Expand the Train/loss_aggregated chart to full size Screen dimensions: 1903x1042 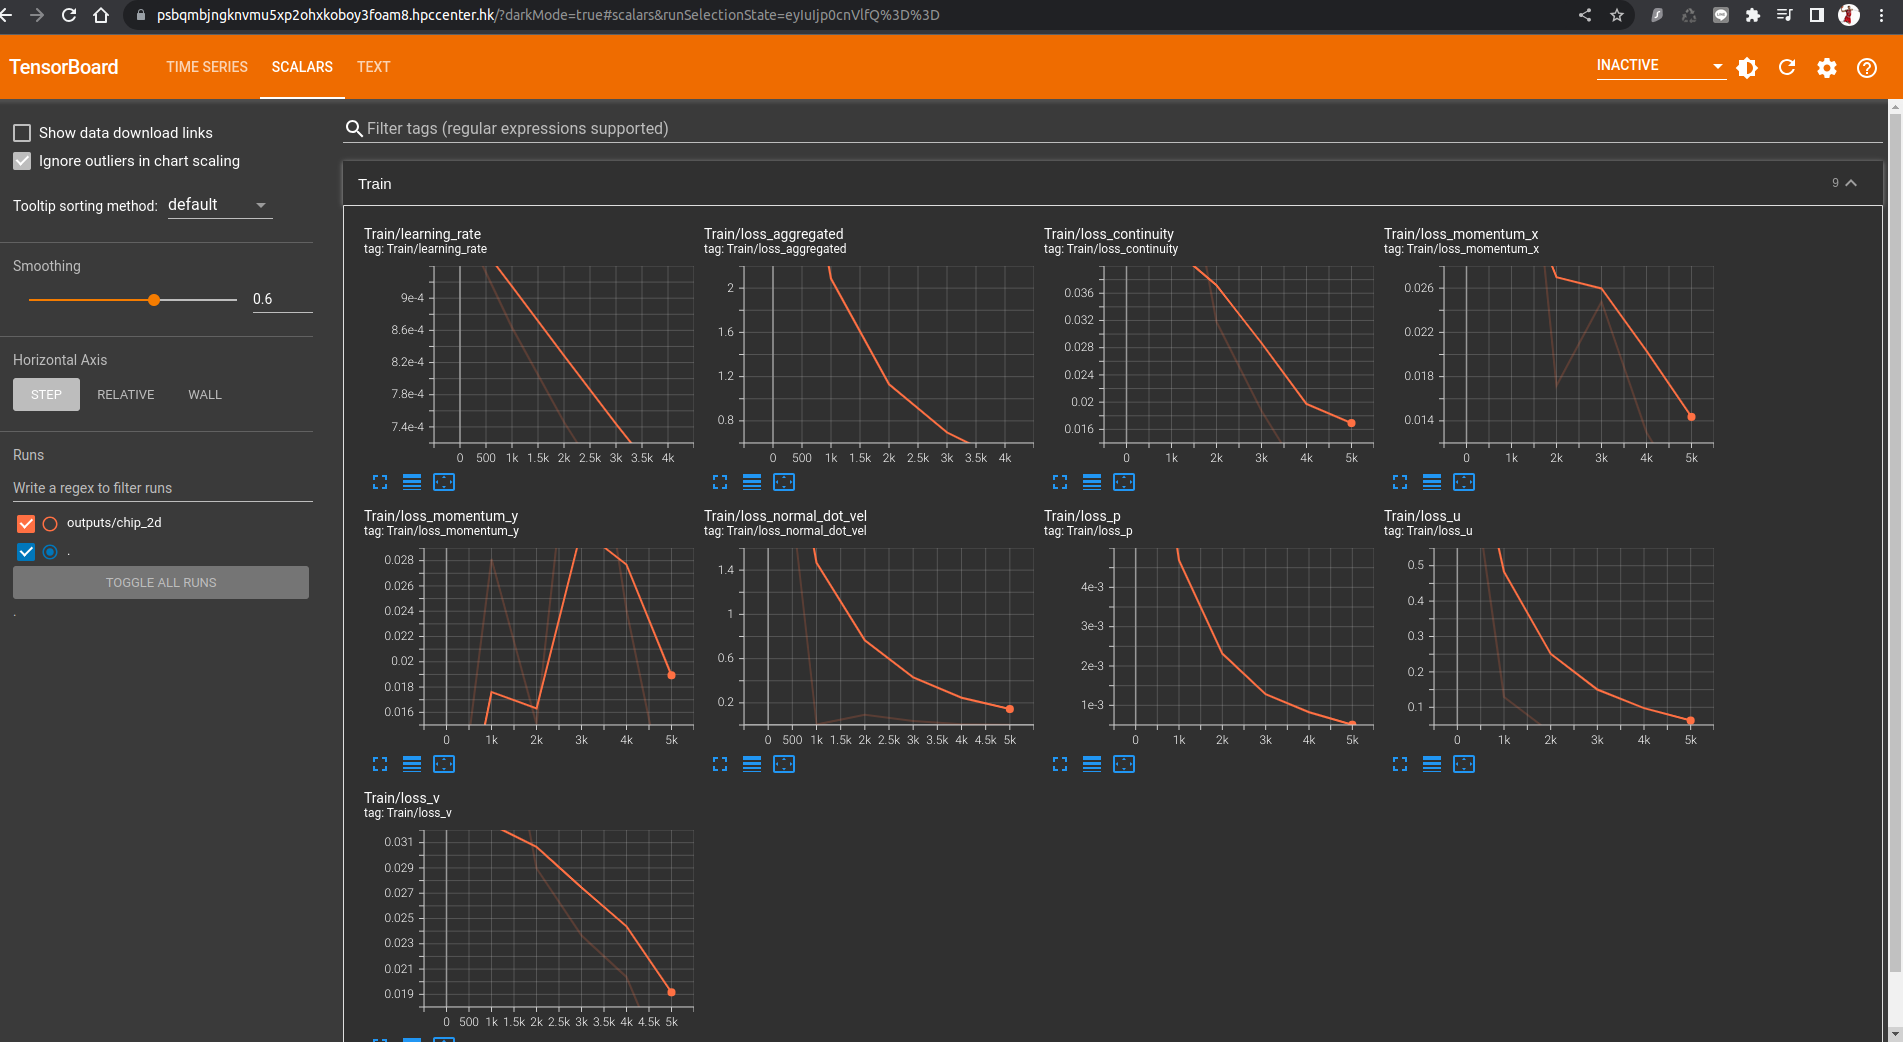(720, 482)
